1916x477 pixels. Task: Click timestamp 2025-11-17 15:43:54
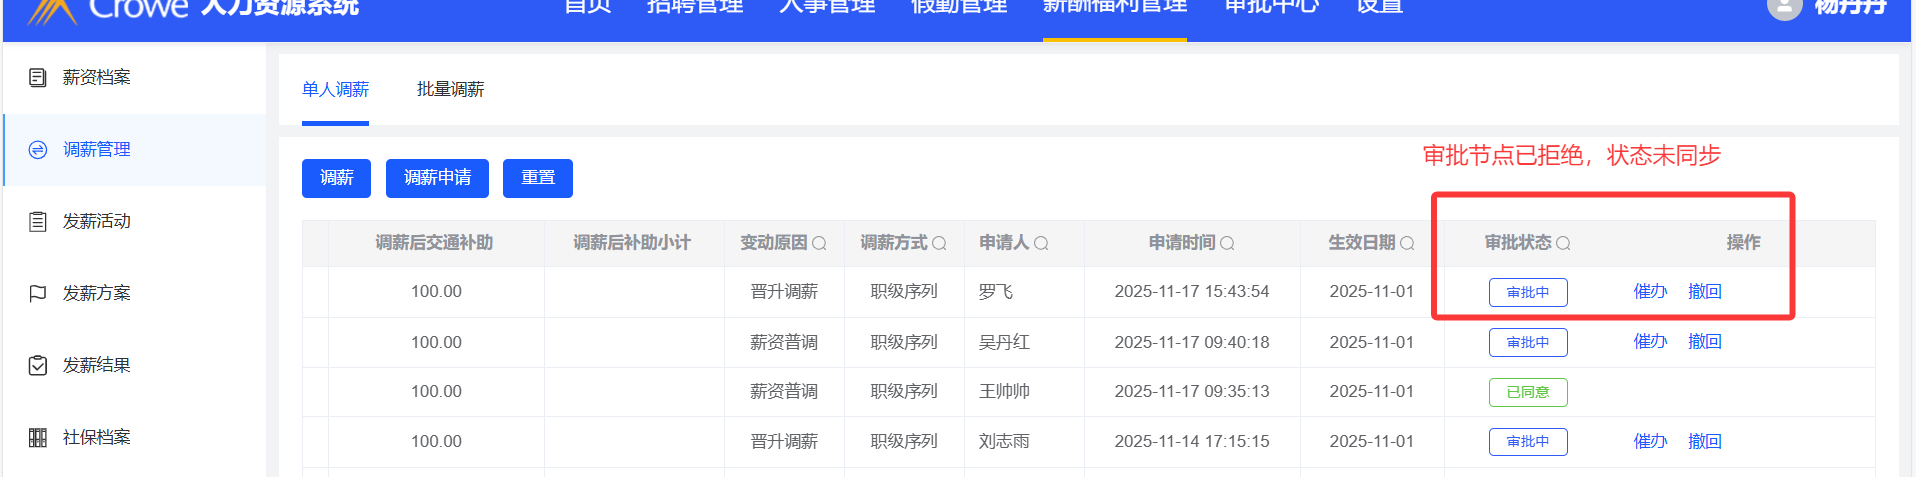1192,292
